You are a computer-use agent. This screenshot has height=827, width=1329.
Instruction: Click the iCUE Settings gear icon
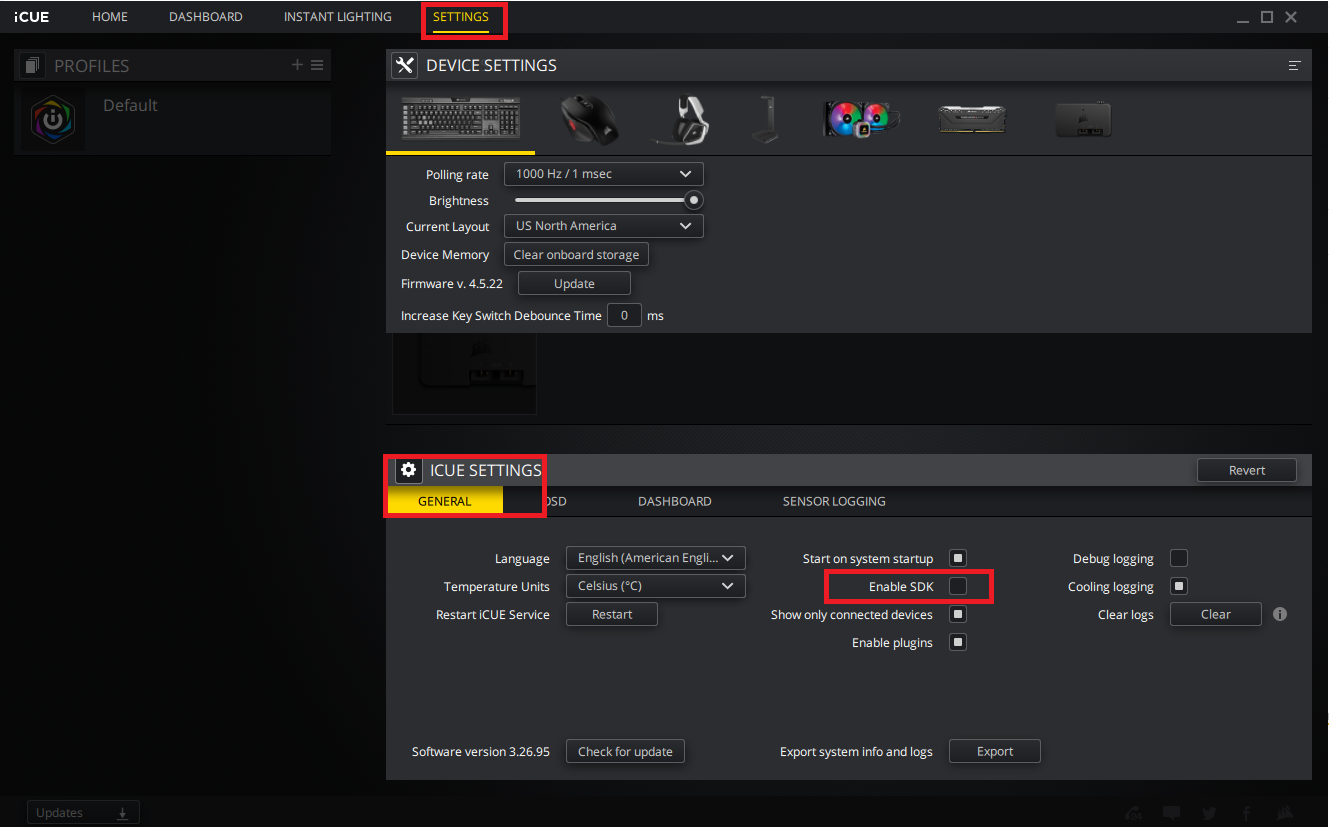[x=408, y=470]
